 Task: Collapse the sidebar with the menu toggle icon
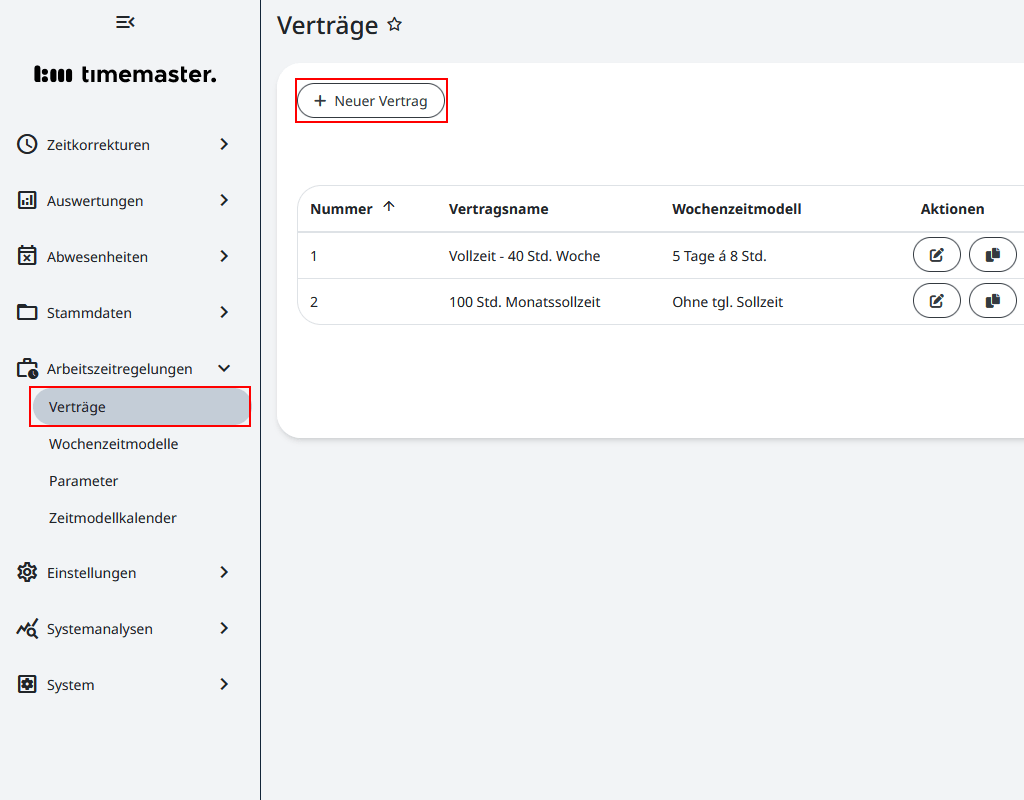tap(125, 22)
